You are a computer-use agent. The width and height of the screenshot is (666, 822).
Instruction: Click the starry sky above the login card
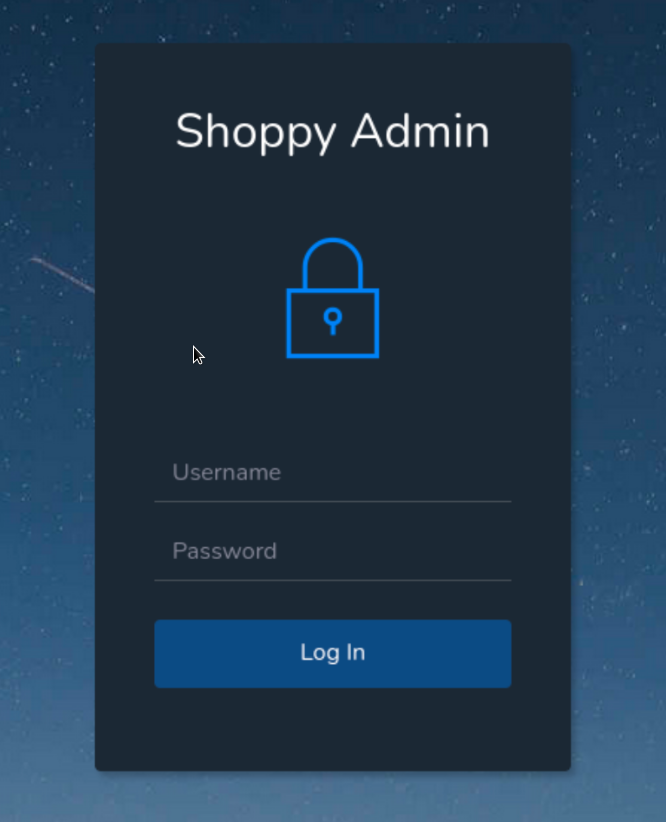point(332,21)
